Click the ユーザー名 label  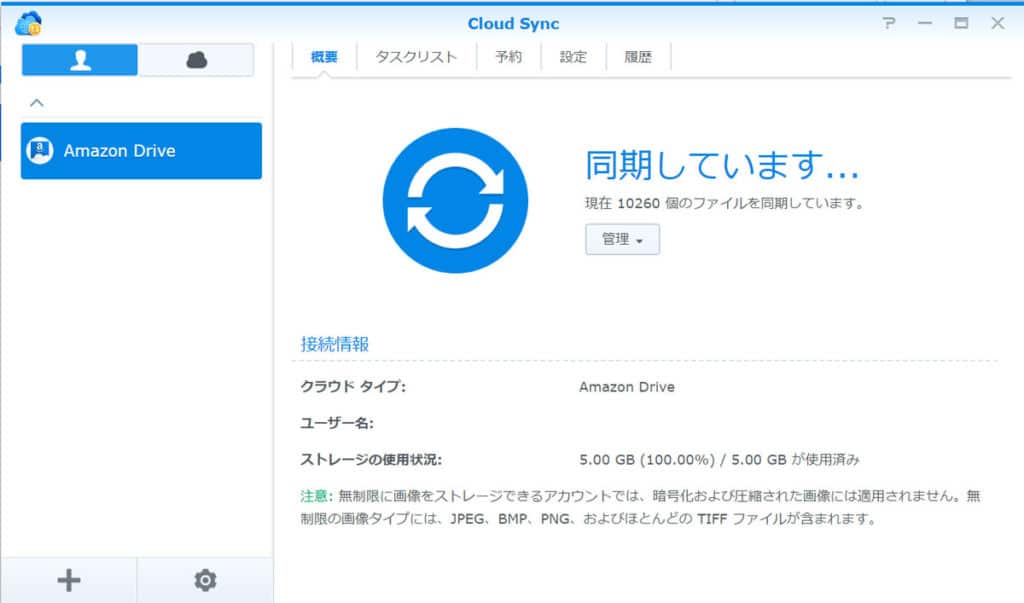click(x=337, y=423)
